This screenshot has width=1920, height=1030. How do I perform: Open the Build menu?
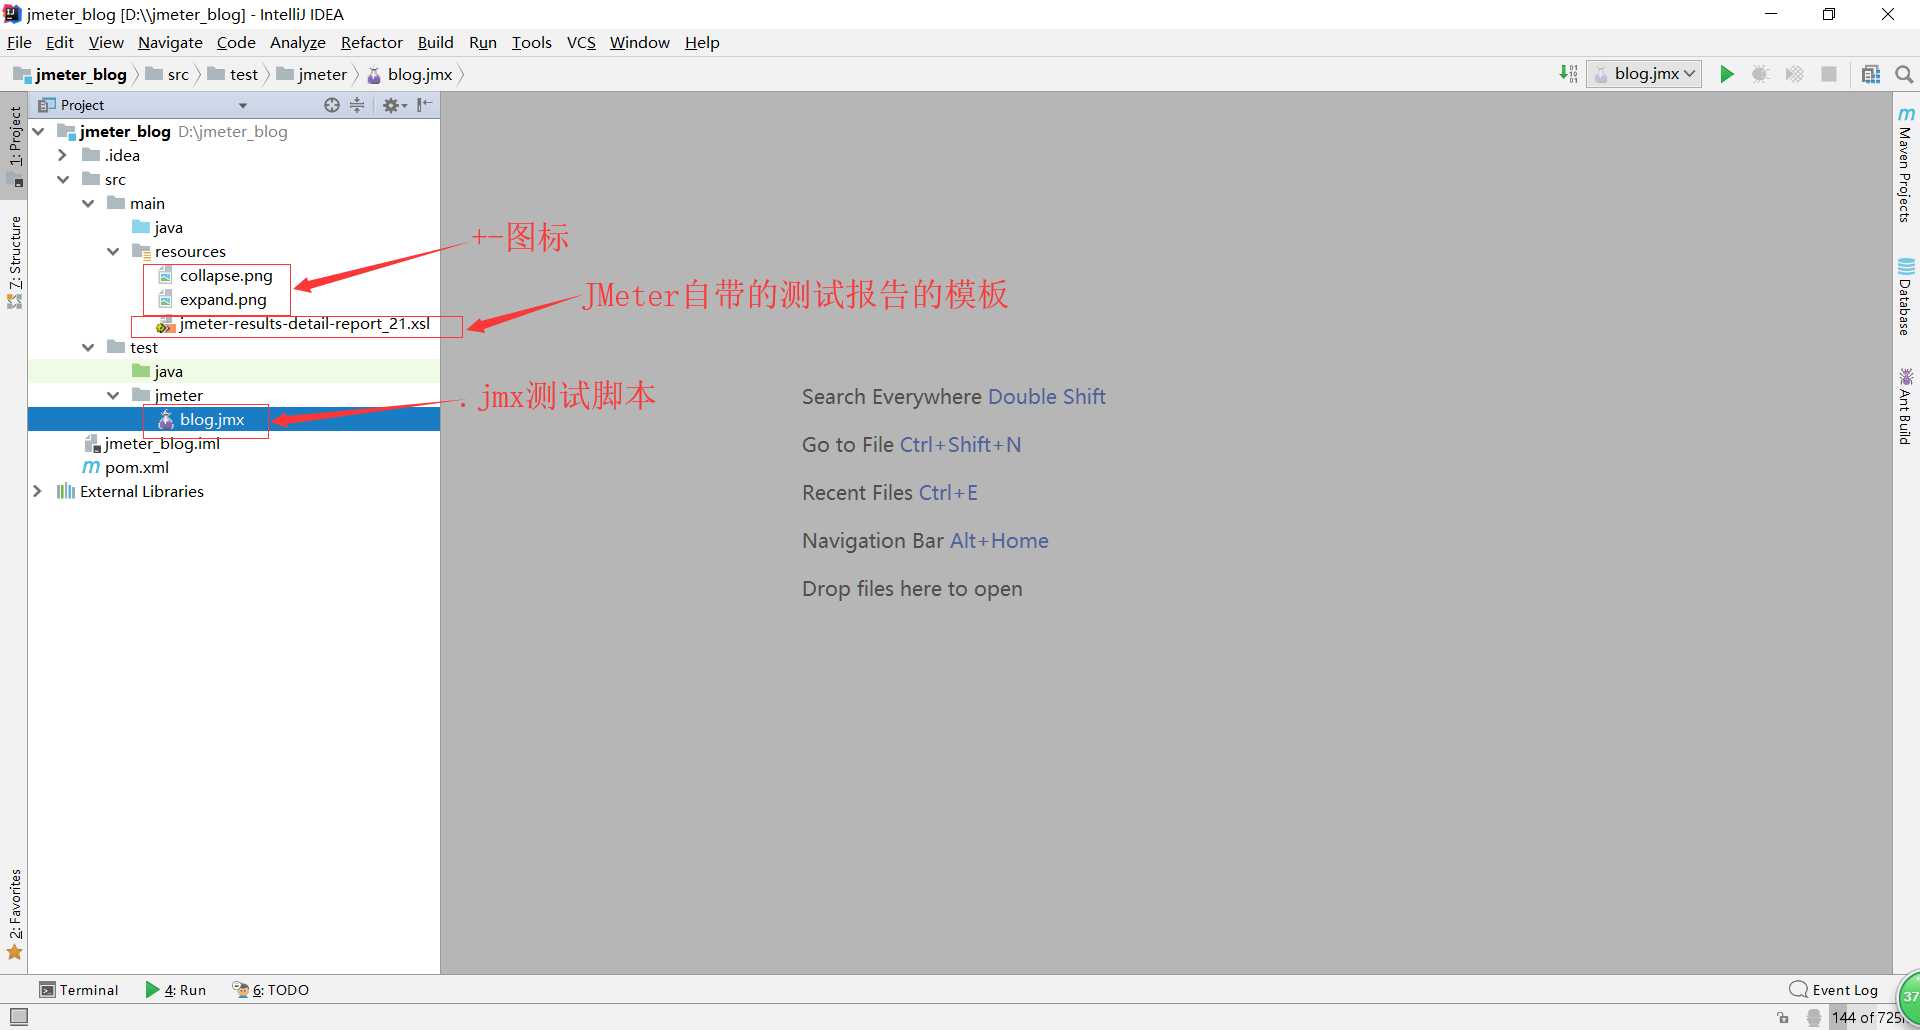435,42
